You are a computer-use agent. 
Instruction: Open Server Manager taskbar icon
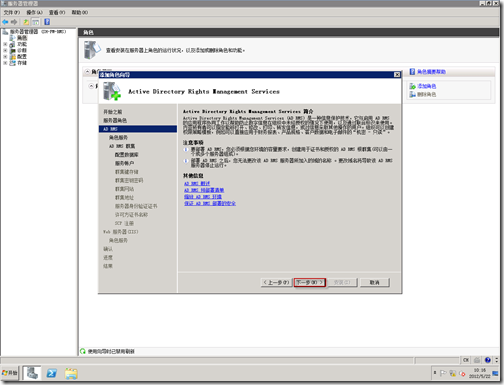32,373
